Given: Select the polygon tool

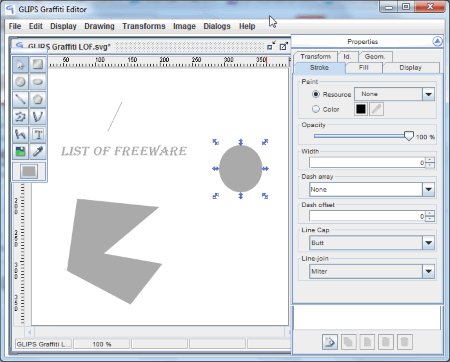Looking at the screenshot, I should [x=38, y=99].
